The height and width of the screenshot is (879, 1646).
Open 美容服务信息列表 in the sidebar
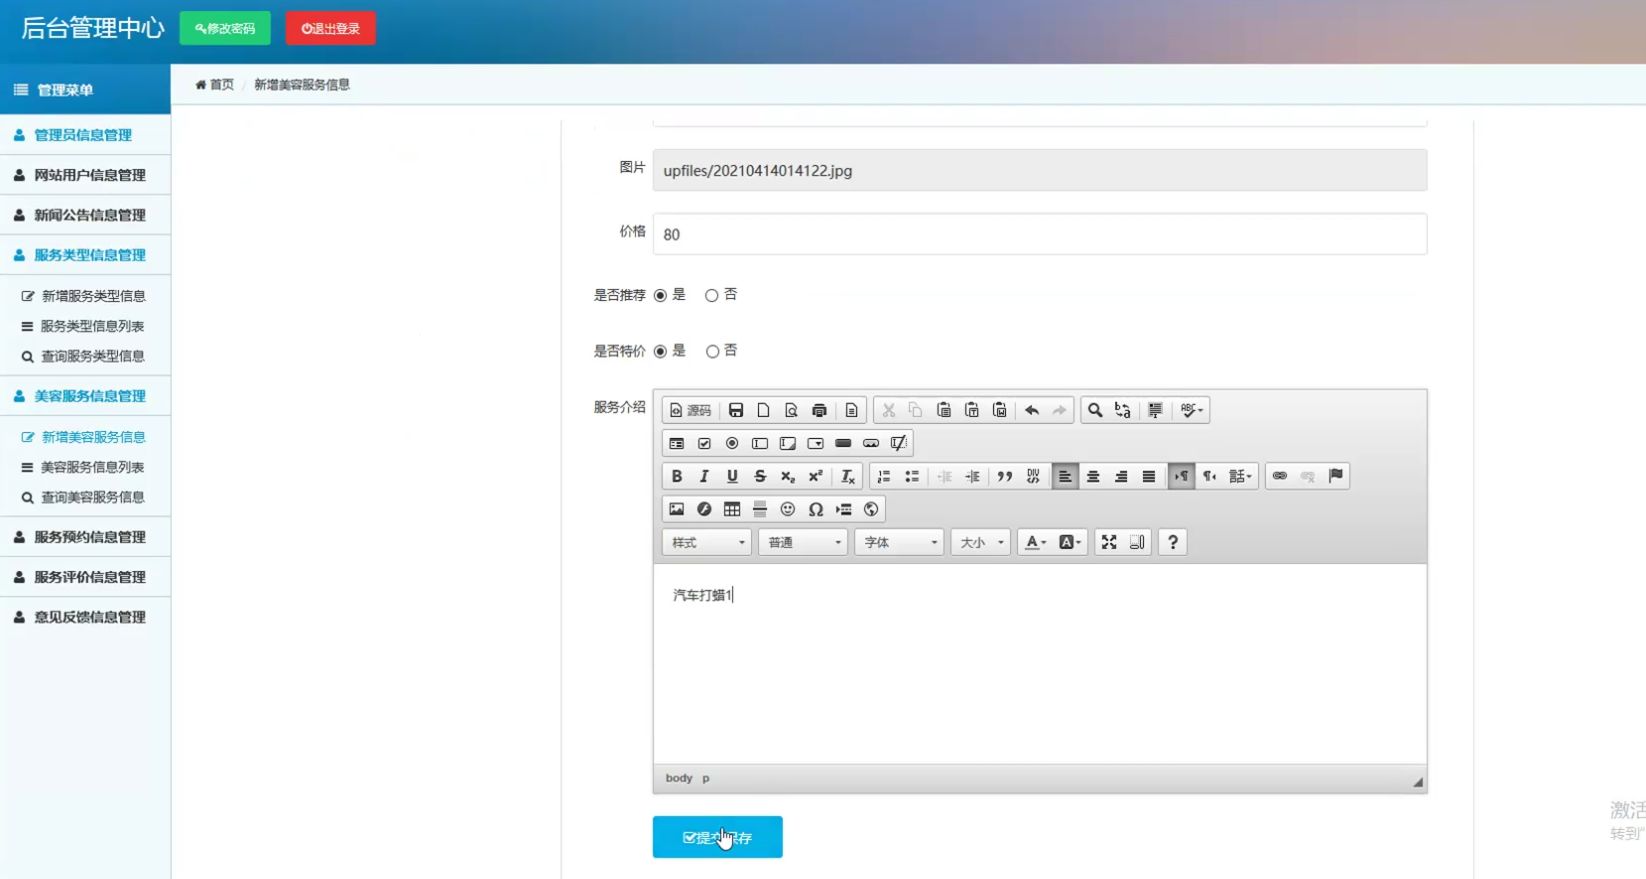click(x=92, y=467)
